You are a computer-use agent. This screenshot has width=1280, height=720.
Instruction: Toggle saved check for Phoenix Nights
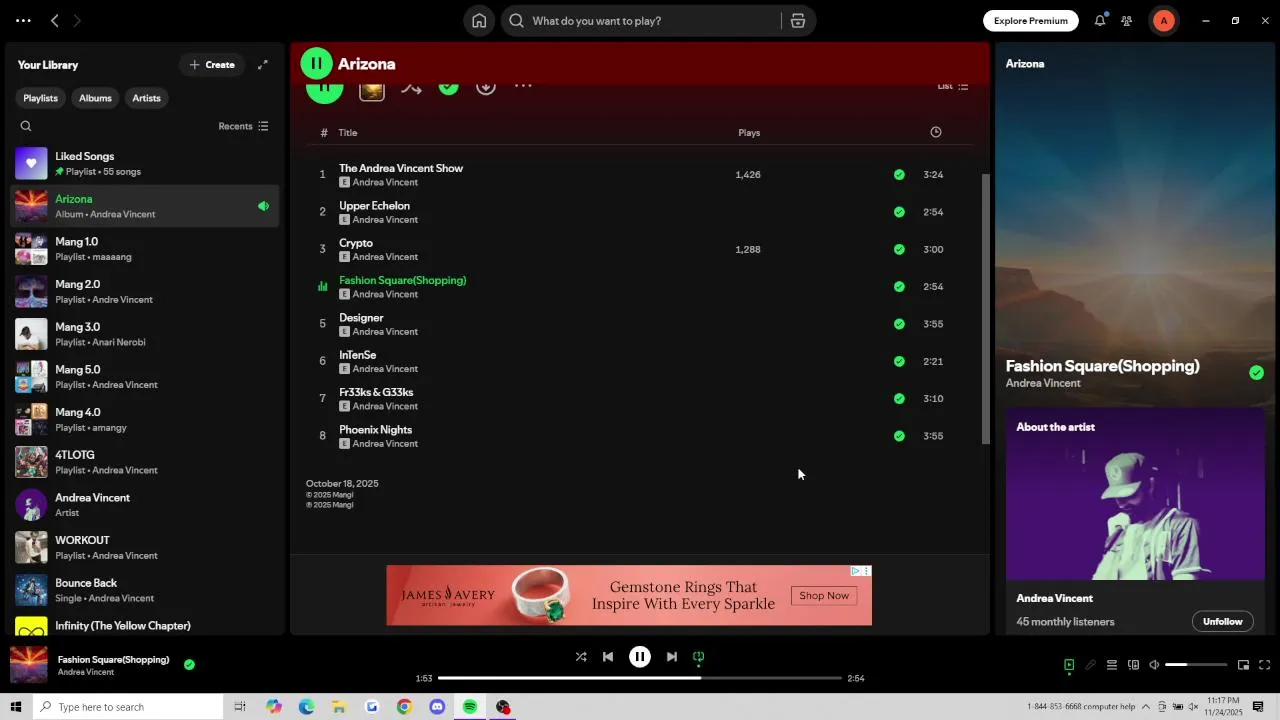[x=899, y=436]
